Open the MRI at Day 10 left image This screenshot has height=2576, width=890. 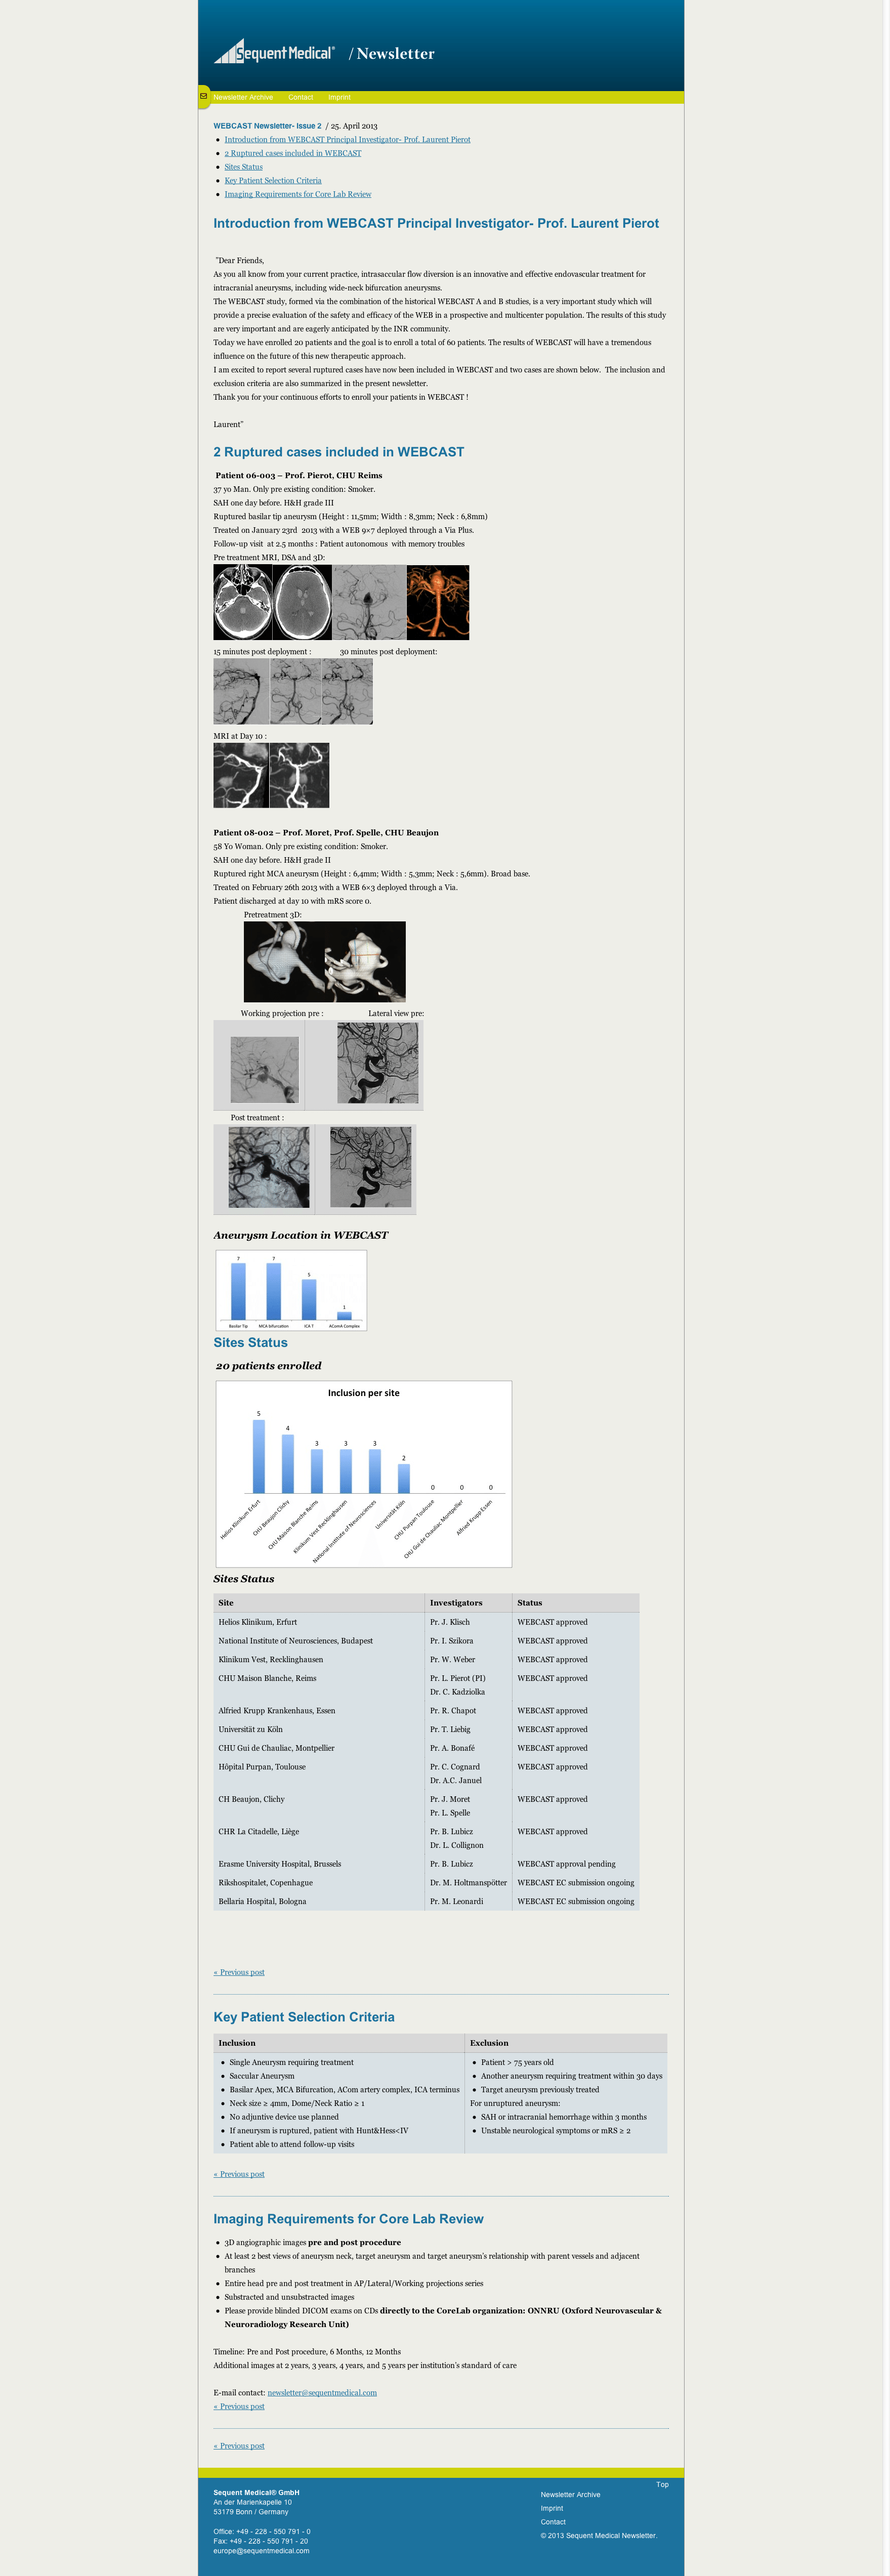[241, 775]
